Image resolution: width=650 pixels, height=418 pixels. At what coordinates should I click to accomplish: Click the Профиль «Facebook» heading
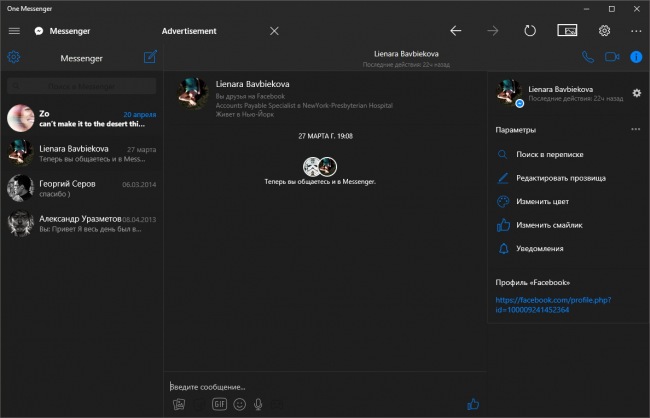coord(533,282)
